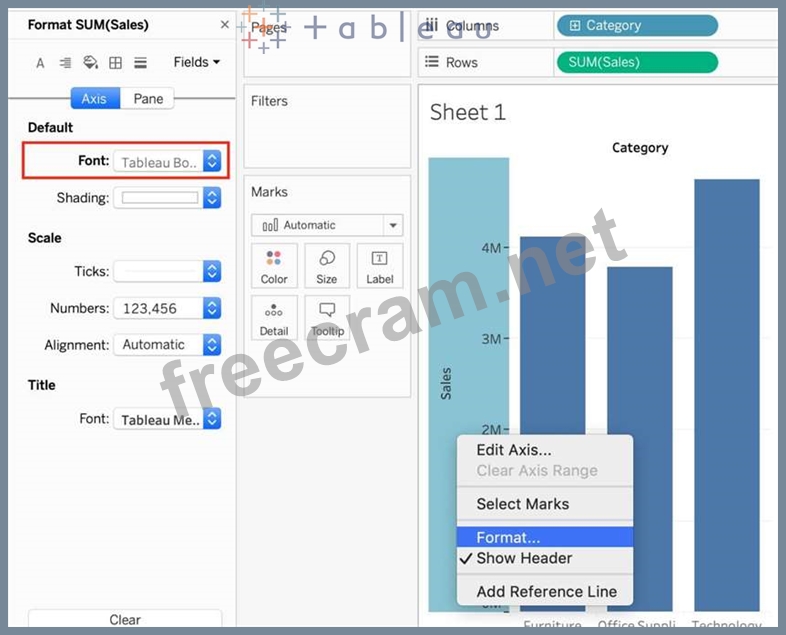Open the Default Font dropdown
The height and width of the screenshot is (635, 786).
[167, 161]
